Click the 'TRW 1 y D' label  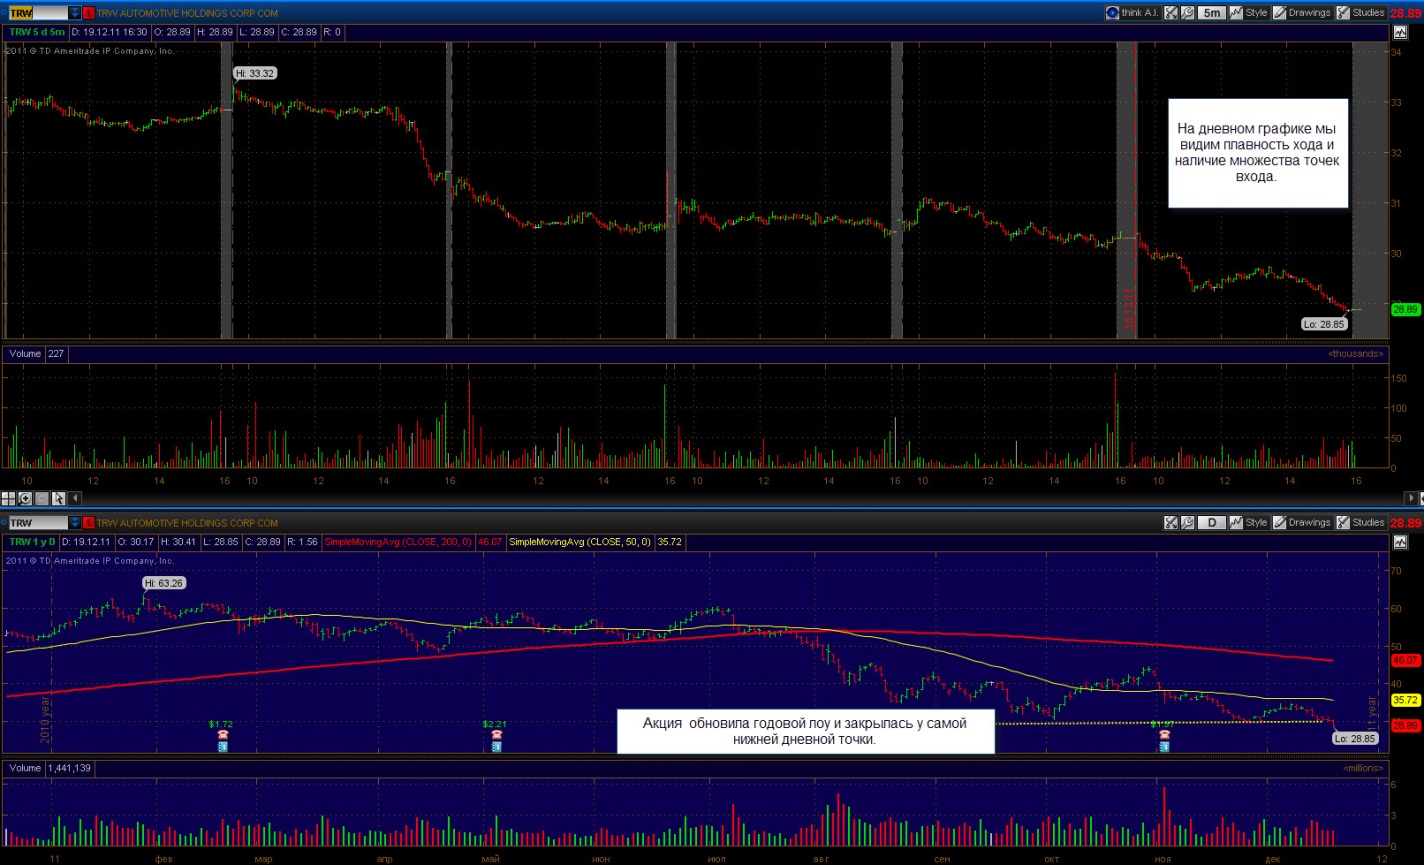tap(33, 541)
